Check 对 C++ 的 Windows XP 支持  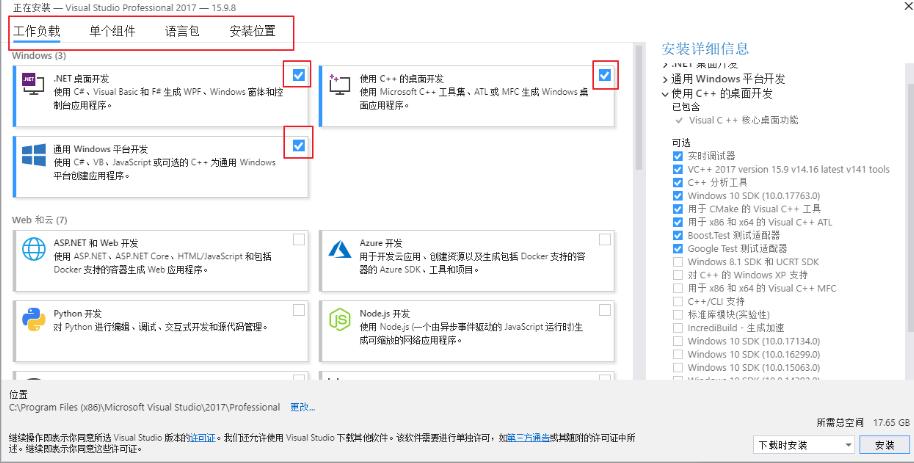point(677,275)
